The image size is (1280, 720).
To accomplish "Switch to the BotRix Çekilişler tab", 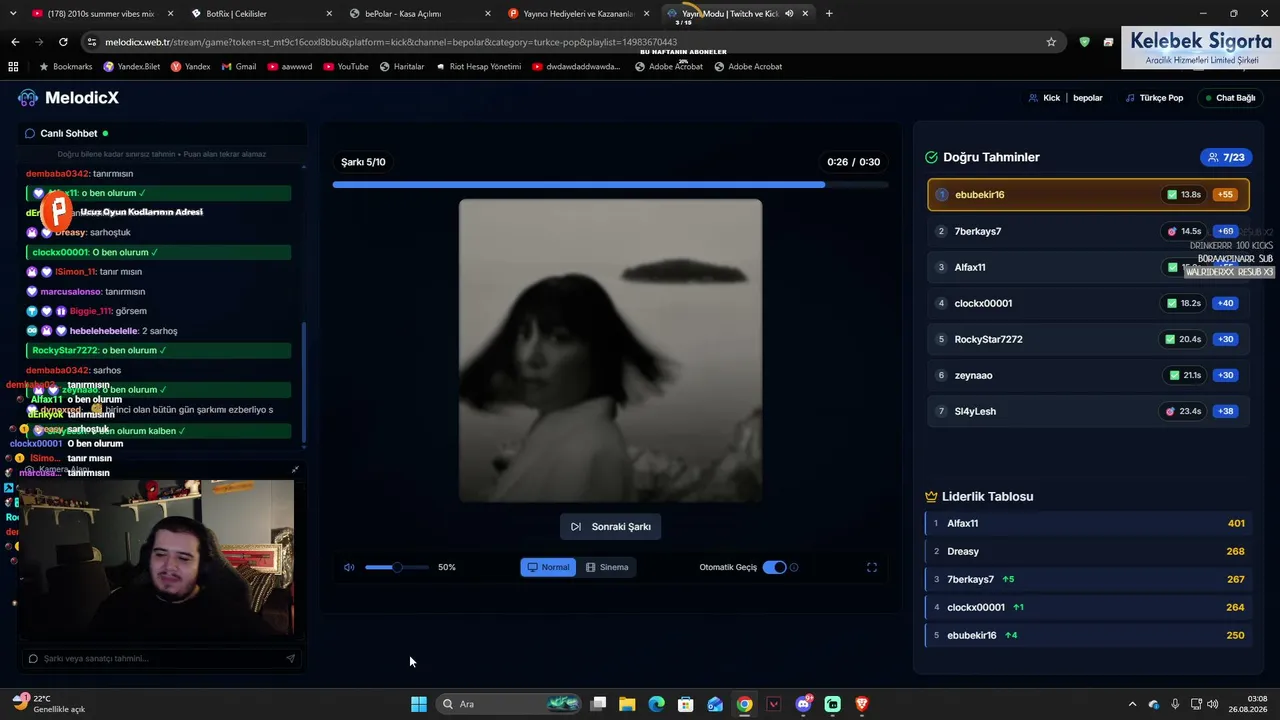I will (262, 14).
